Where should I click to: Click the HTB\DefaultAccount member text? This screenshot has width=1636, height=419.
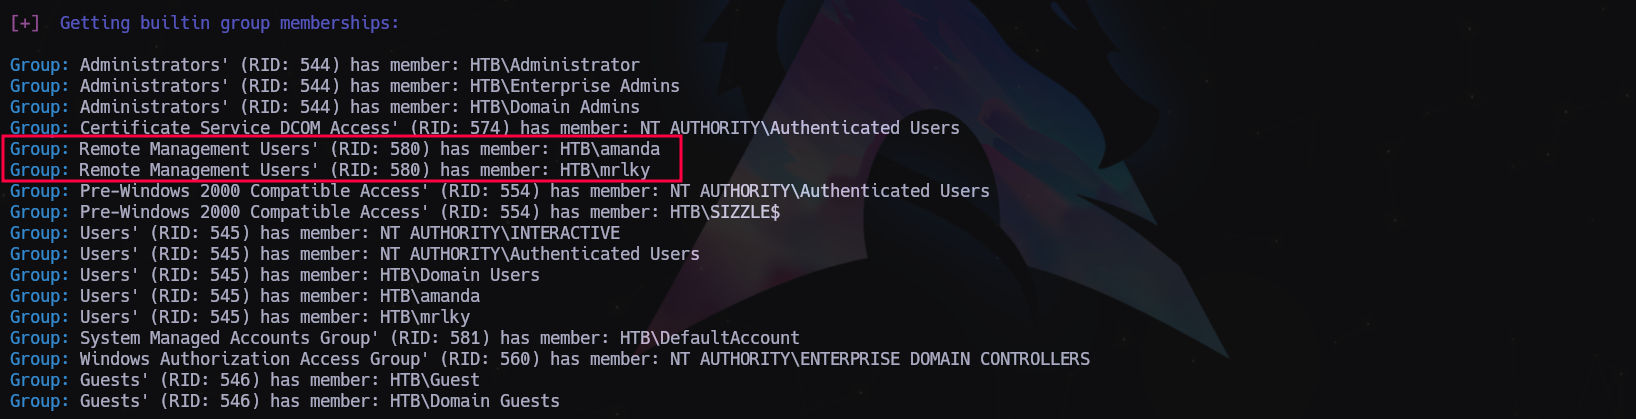click(x=709, y=338)
